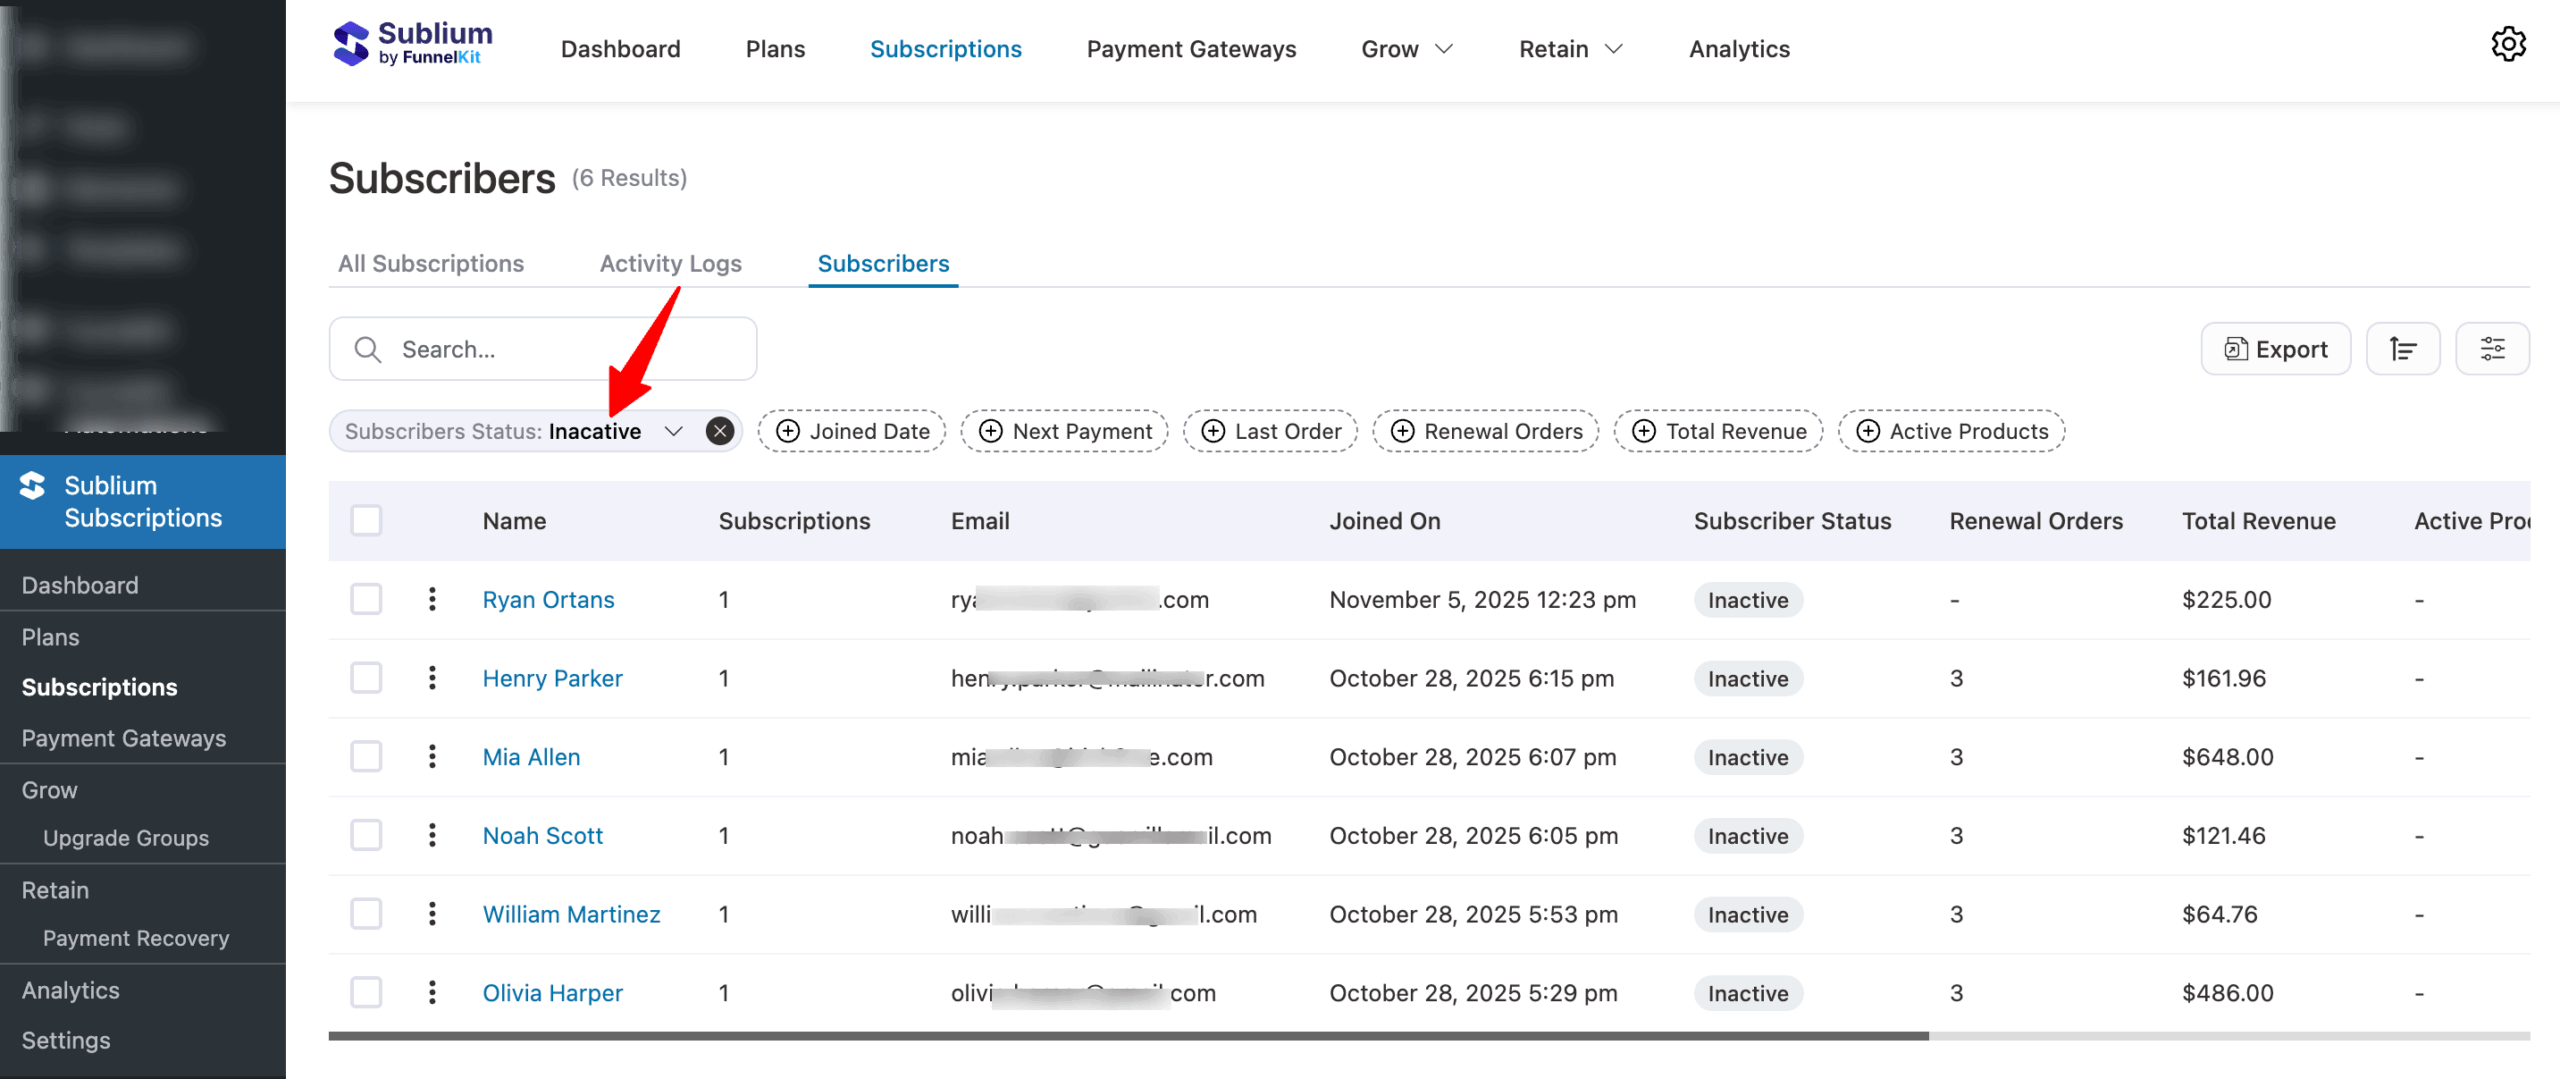Switch to the Activity Logs tab
This screenshot has width=2560, height=1079.
tap(670, 263)
